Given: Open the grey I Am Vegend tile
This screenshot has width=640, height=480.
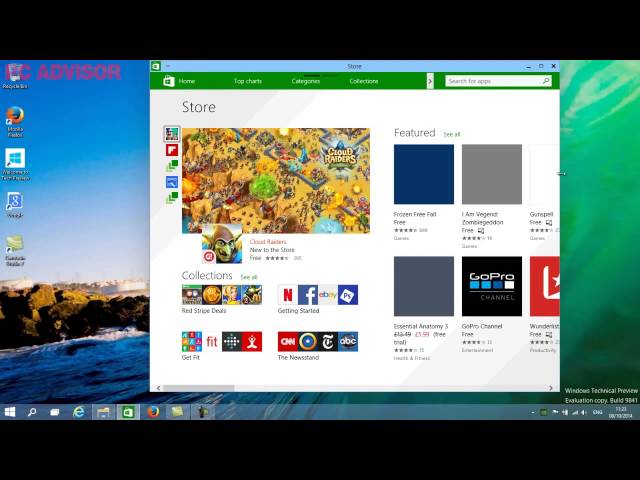Looking at the screenshot, I should [x=491, y=174].
